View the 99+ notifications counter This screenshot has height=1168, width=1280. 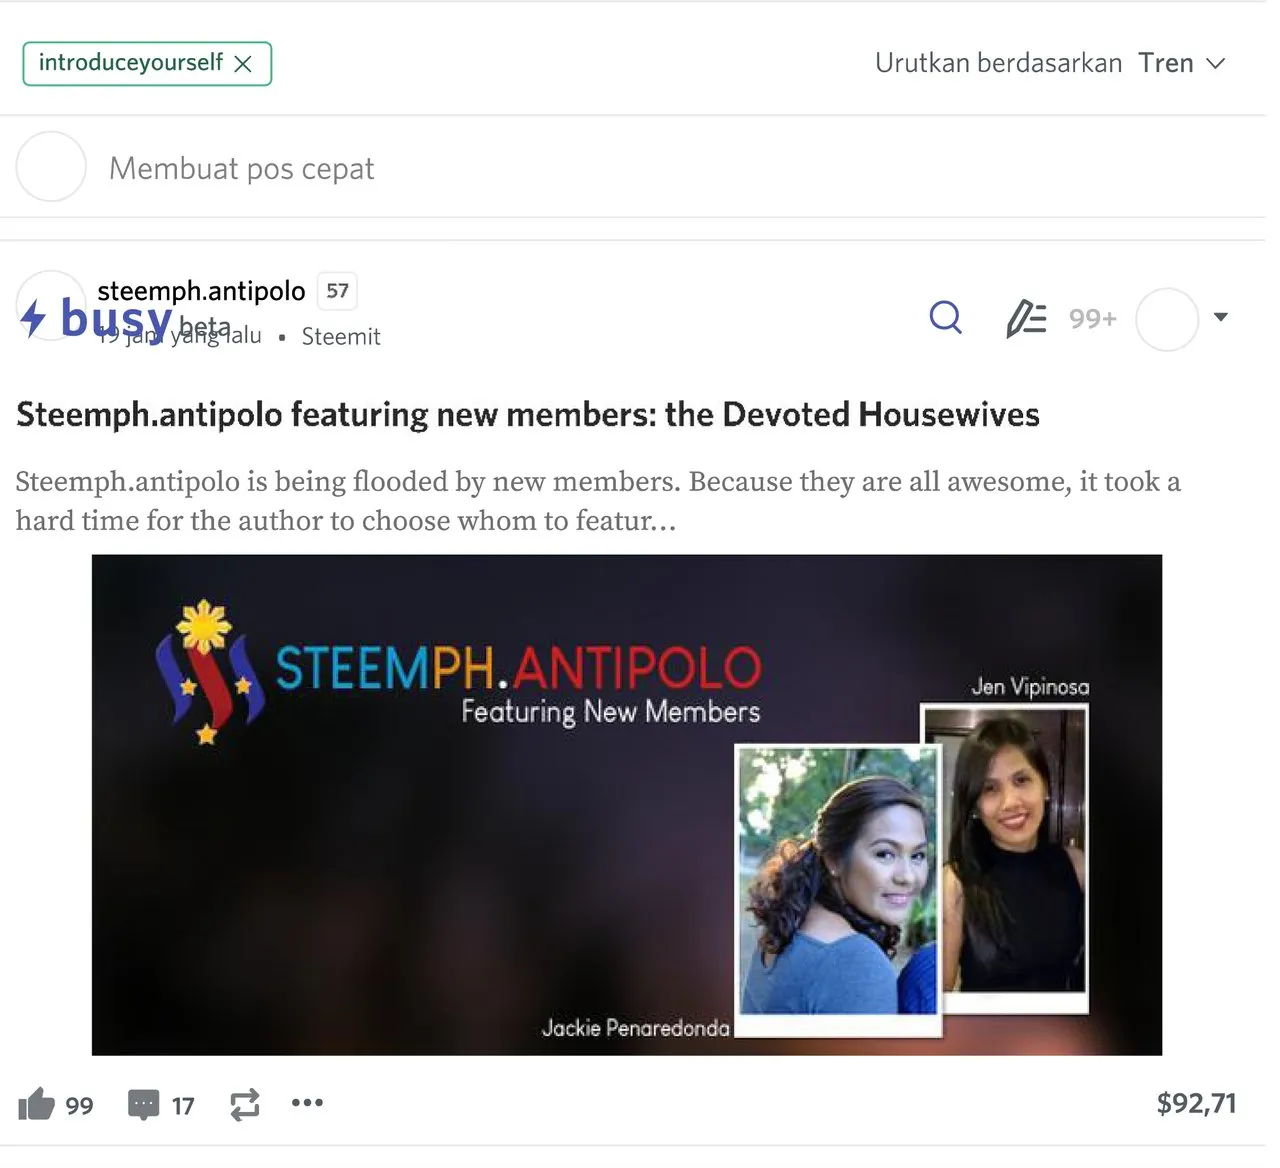[x=1092, y=319]
